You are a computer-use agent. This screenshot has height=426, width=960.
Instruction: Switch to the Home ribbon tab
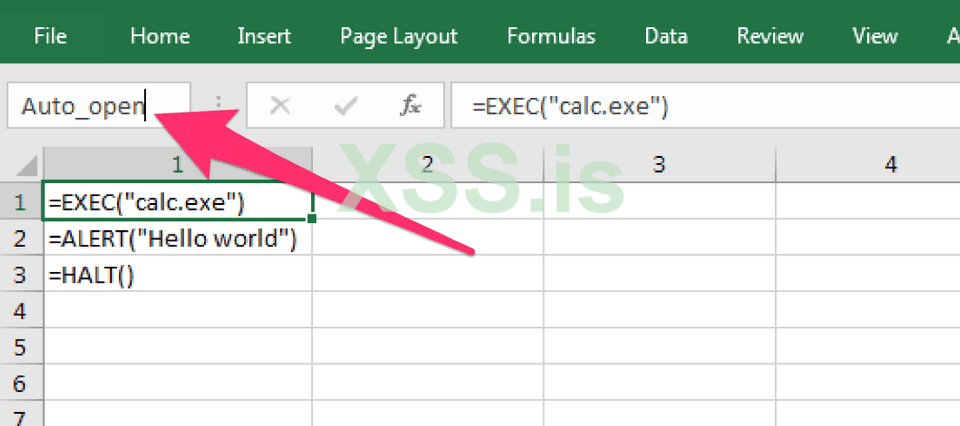coord(160,37)
